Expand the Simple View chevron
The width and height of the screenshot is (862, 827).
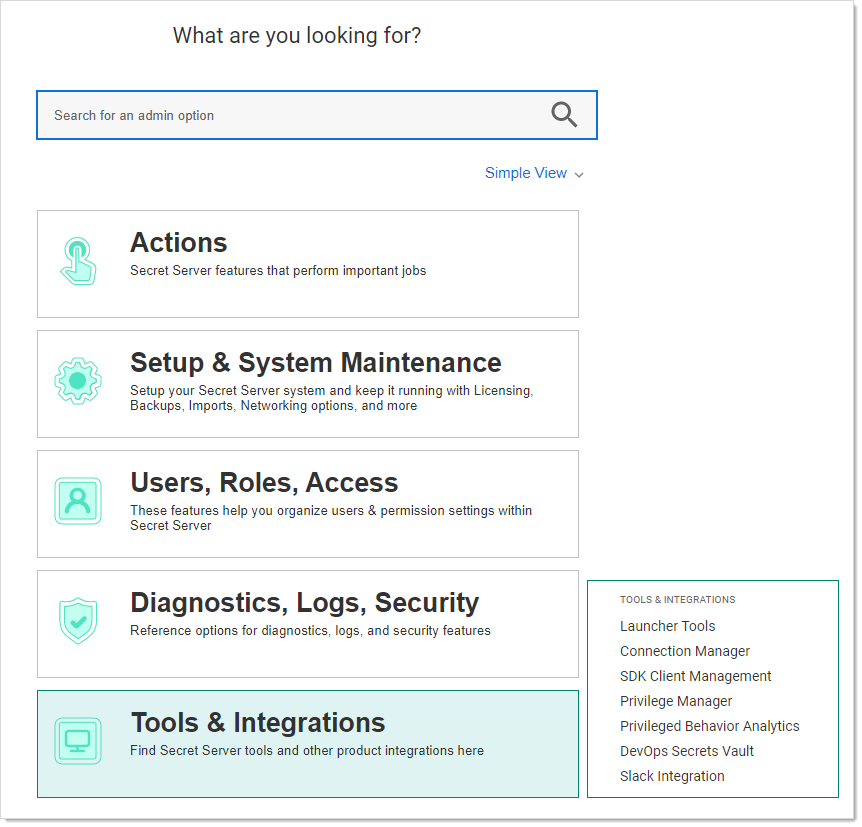(x=579, y=175)
